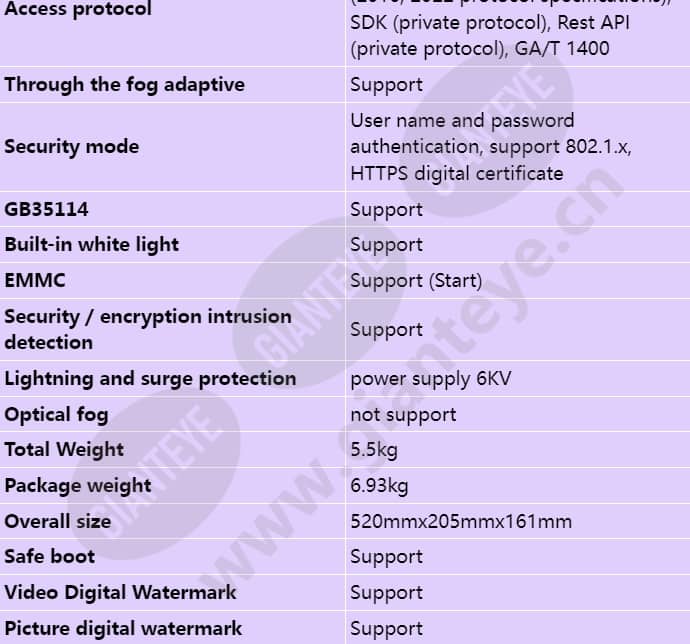
Task: Select the "Safe boot" row label
Action: [50, 556]
